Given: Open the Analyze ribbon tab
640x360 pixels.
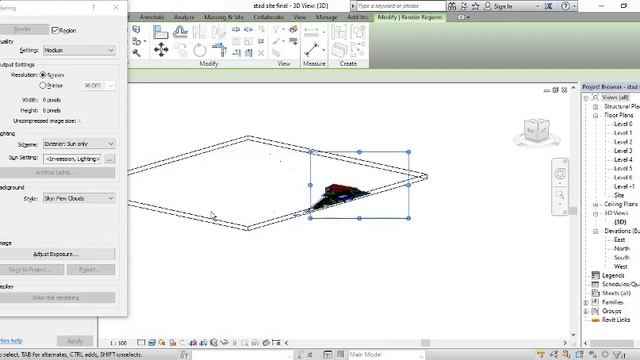Looking at the screenshot, I should point(184,17).
